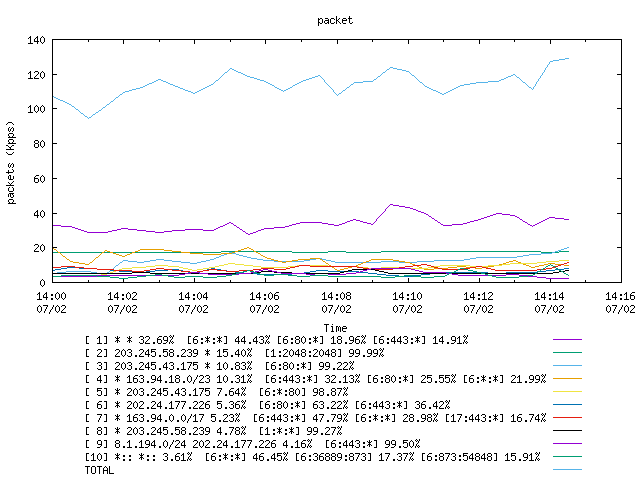Click the light blue swatch for entry 3
Screen dimensions: 640x480
[567, 366]
